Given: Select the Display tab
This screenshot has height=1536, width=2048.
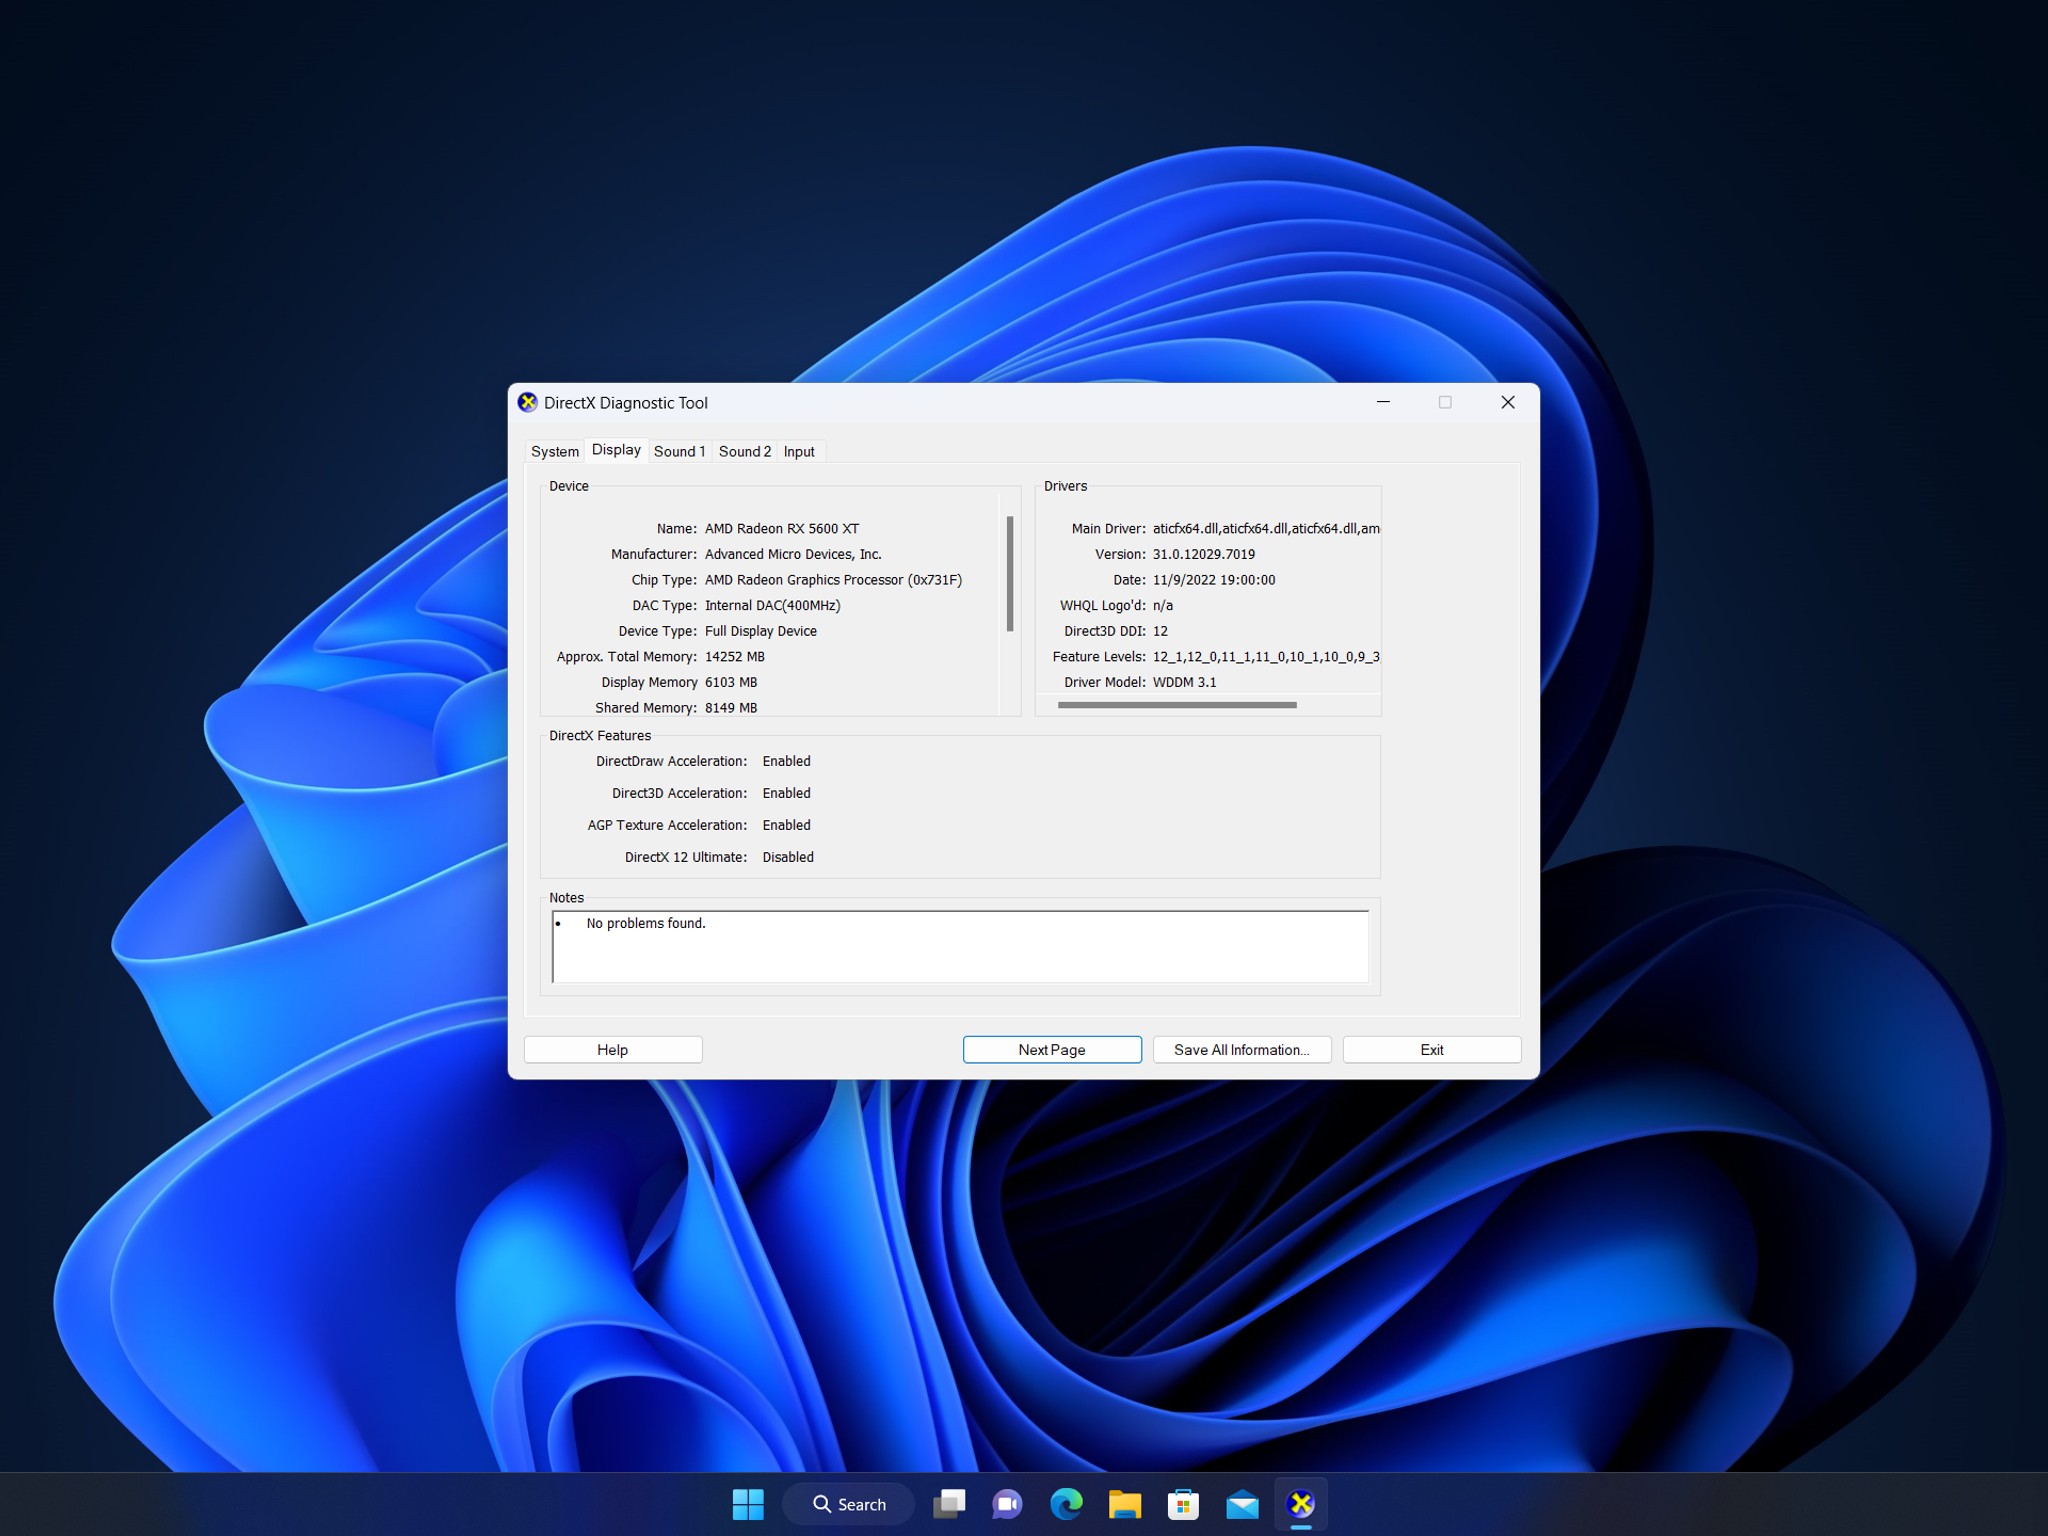Looking at the screenshot, I should [x=616, y=450].
